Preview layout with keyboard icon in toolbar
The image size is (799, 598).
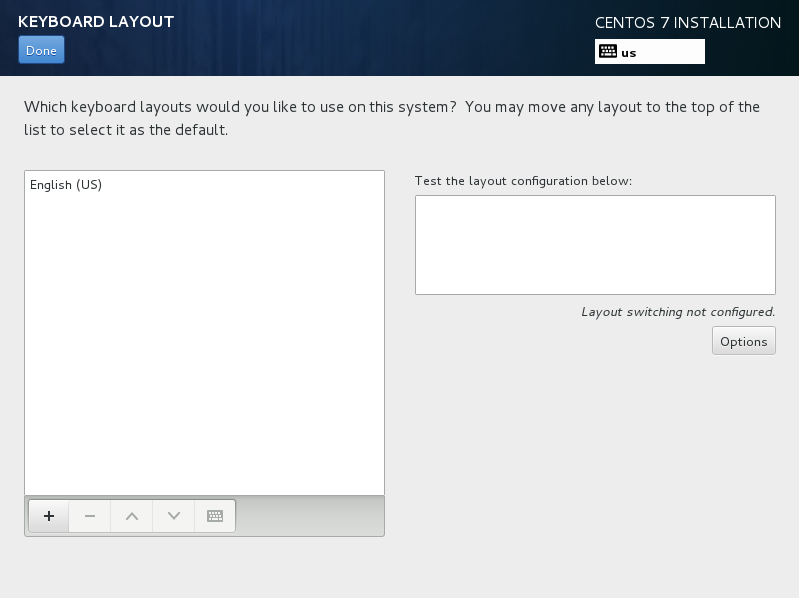(215, 516)
